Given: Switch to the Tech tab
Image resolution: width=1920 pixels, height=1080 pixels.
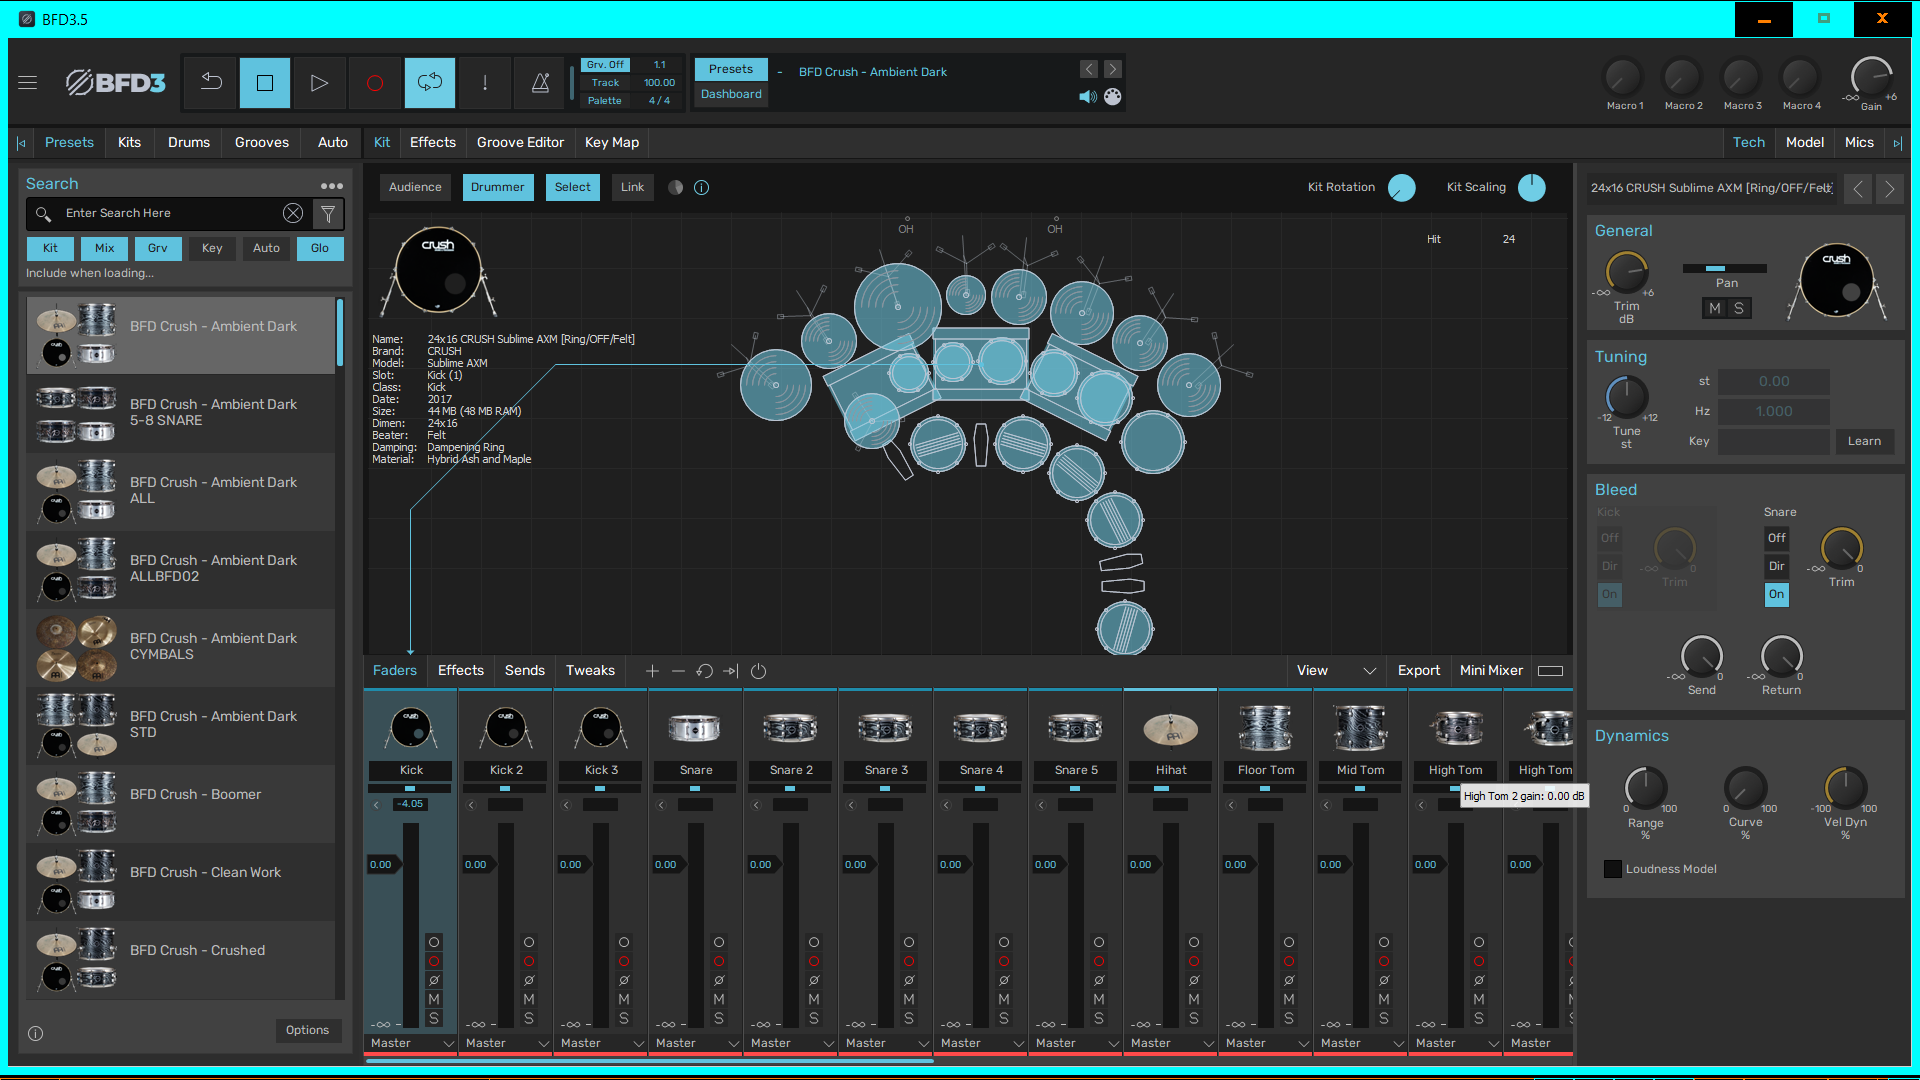Looking at the screenshot, I should click(1749, 143).
